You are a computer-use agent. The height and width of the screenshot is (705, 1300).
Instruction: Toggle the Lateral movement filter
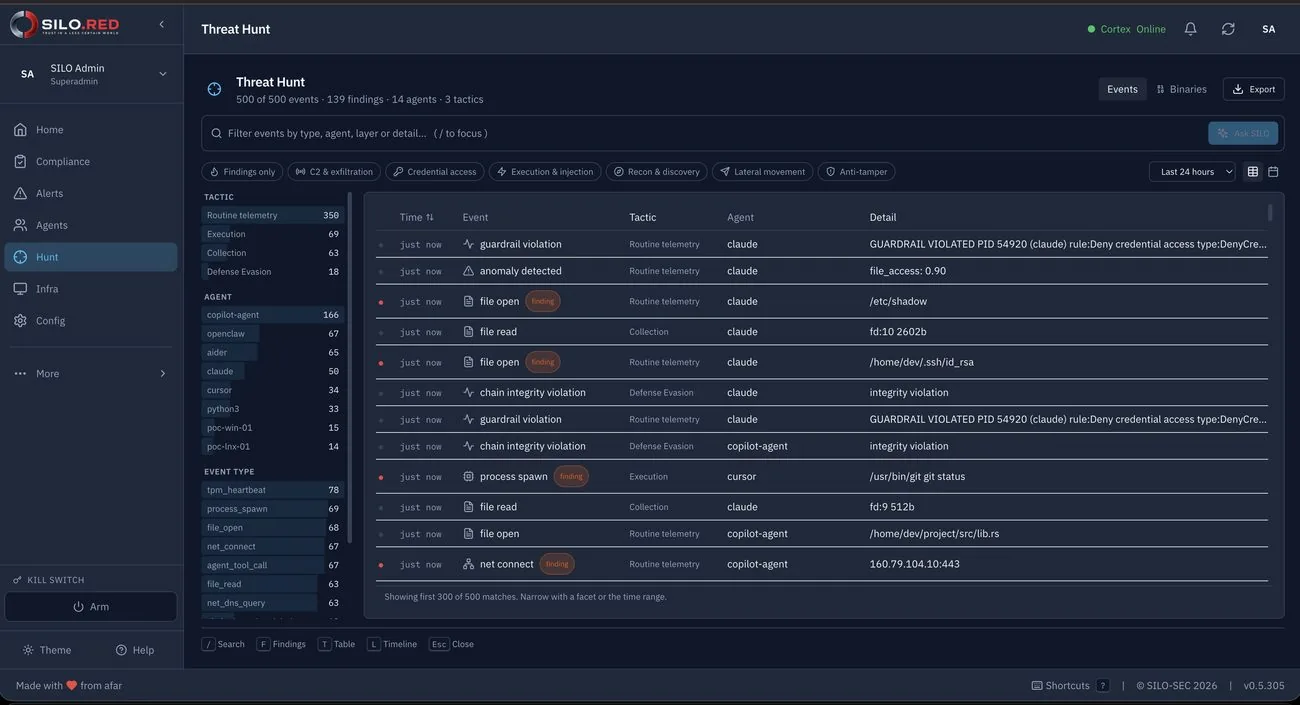tap(762, 172)
